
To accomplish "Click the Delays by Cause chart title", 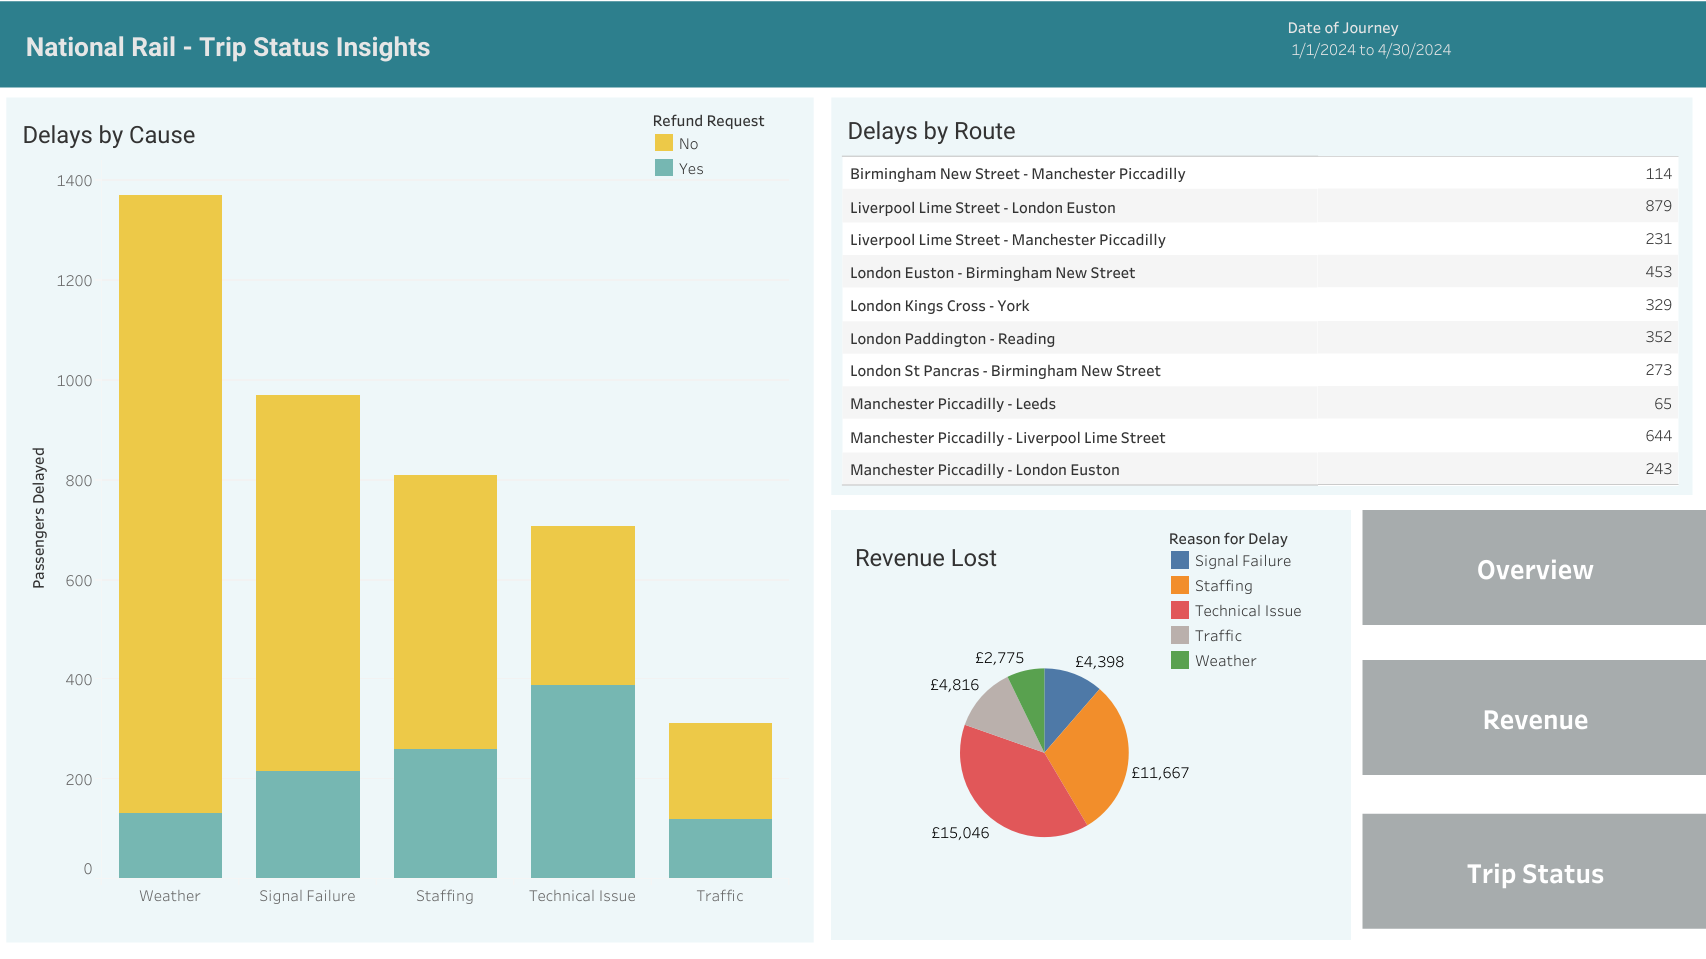I will (109, 135).
